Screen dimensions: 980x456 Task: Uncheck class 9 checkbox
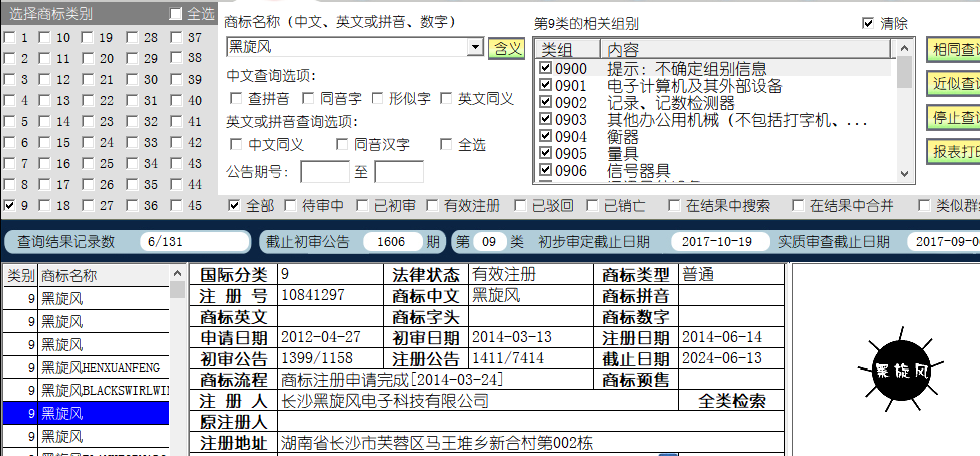[9, 206]
